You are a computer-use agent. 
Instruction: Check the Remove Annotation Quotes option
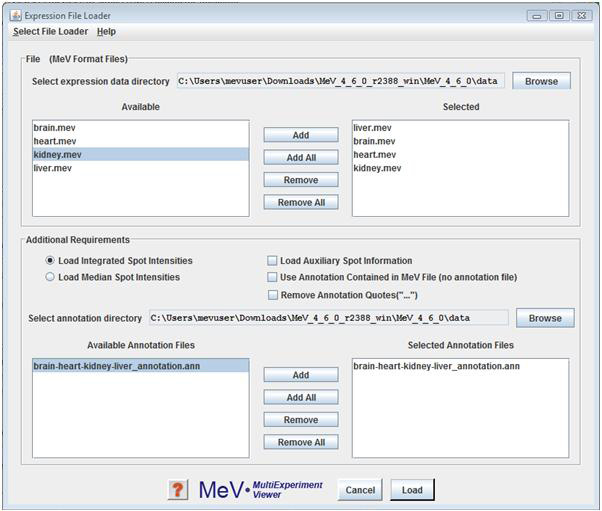(x=273, y=295)
